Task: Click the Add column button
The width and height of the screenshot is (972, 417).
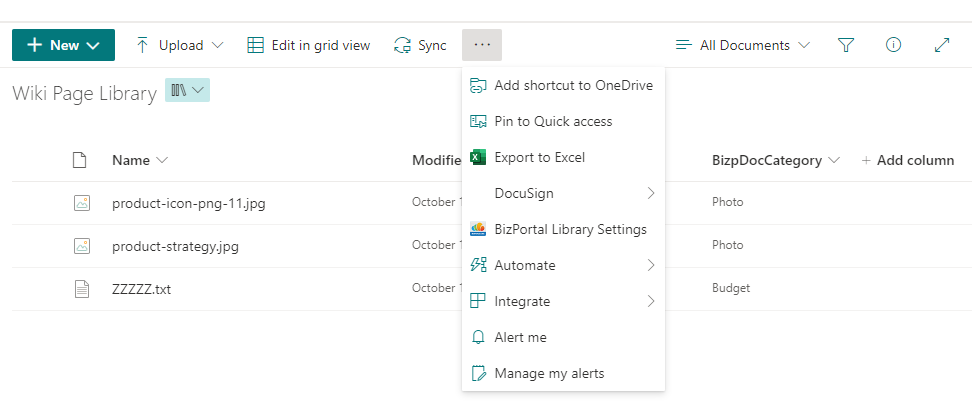Action: pyautogui.click(x=907, y=160)
